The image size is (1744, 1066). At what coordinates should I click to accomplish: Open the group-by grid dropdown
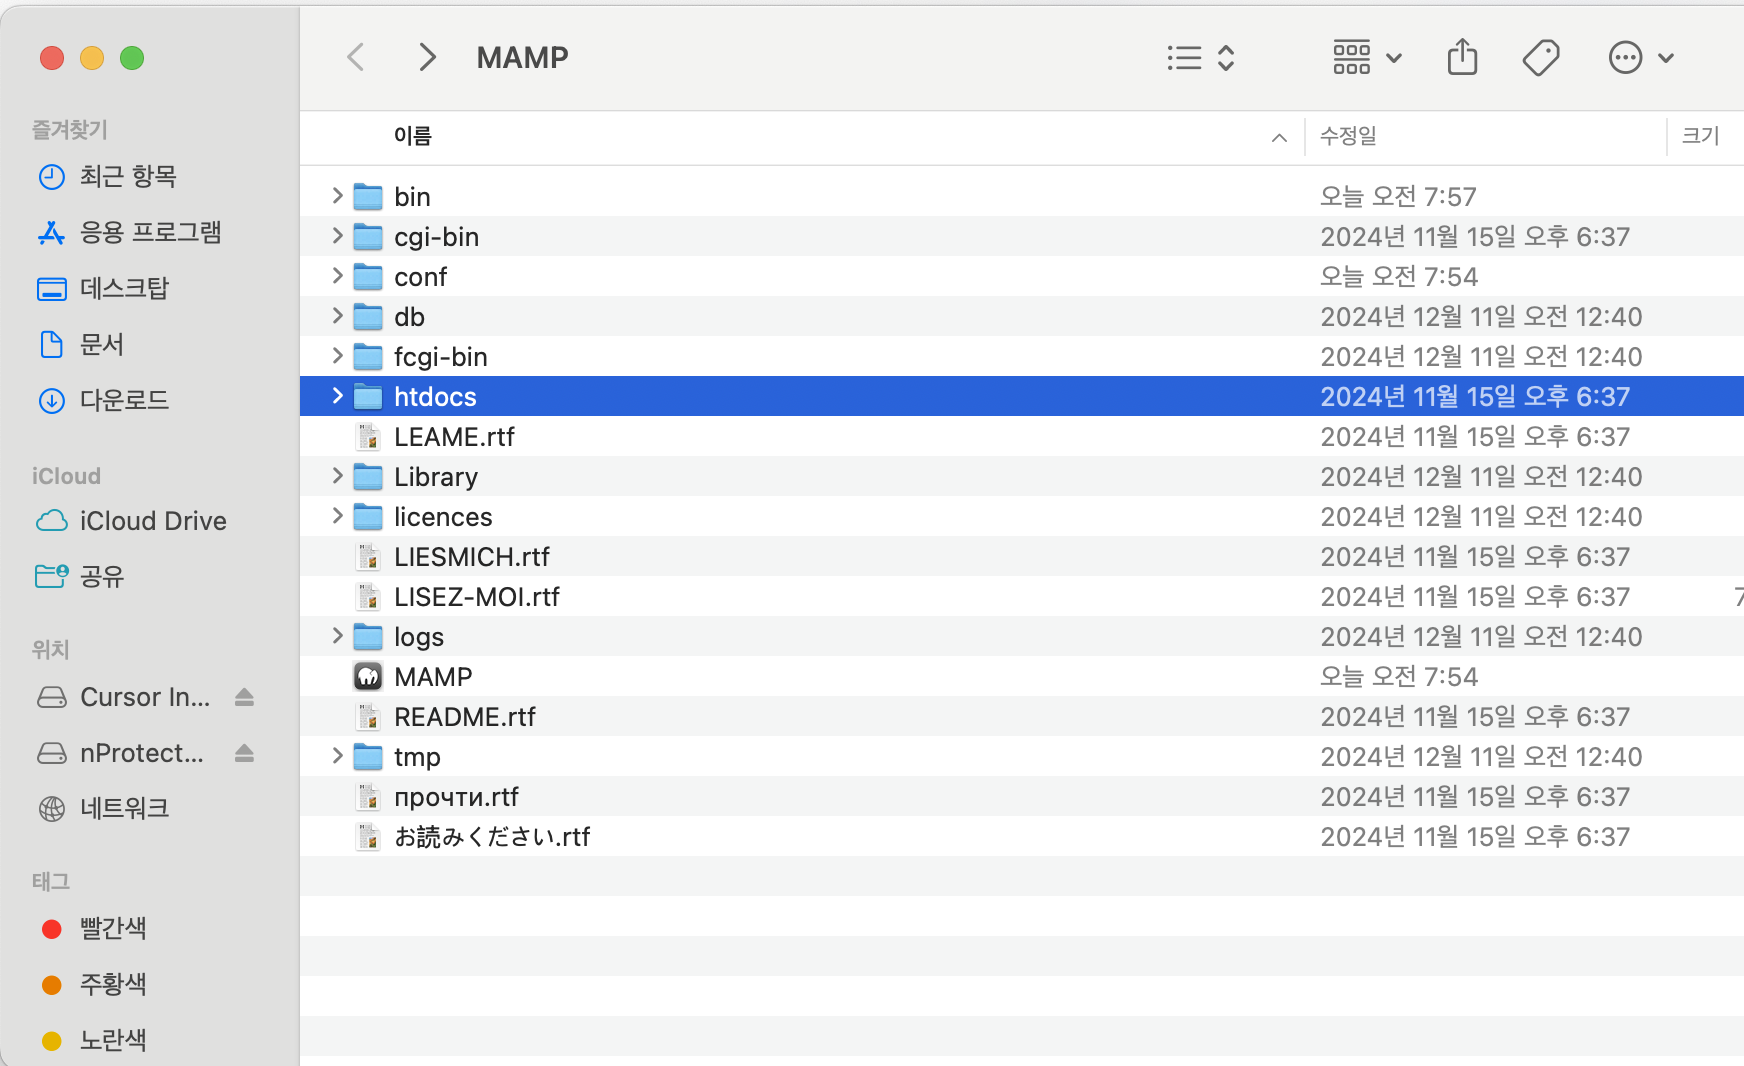[1367, 58]
